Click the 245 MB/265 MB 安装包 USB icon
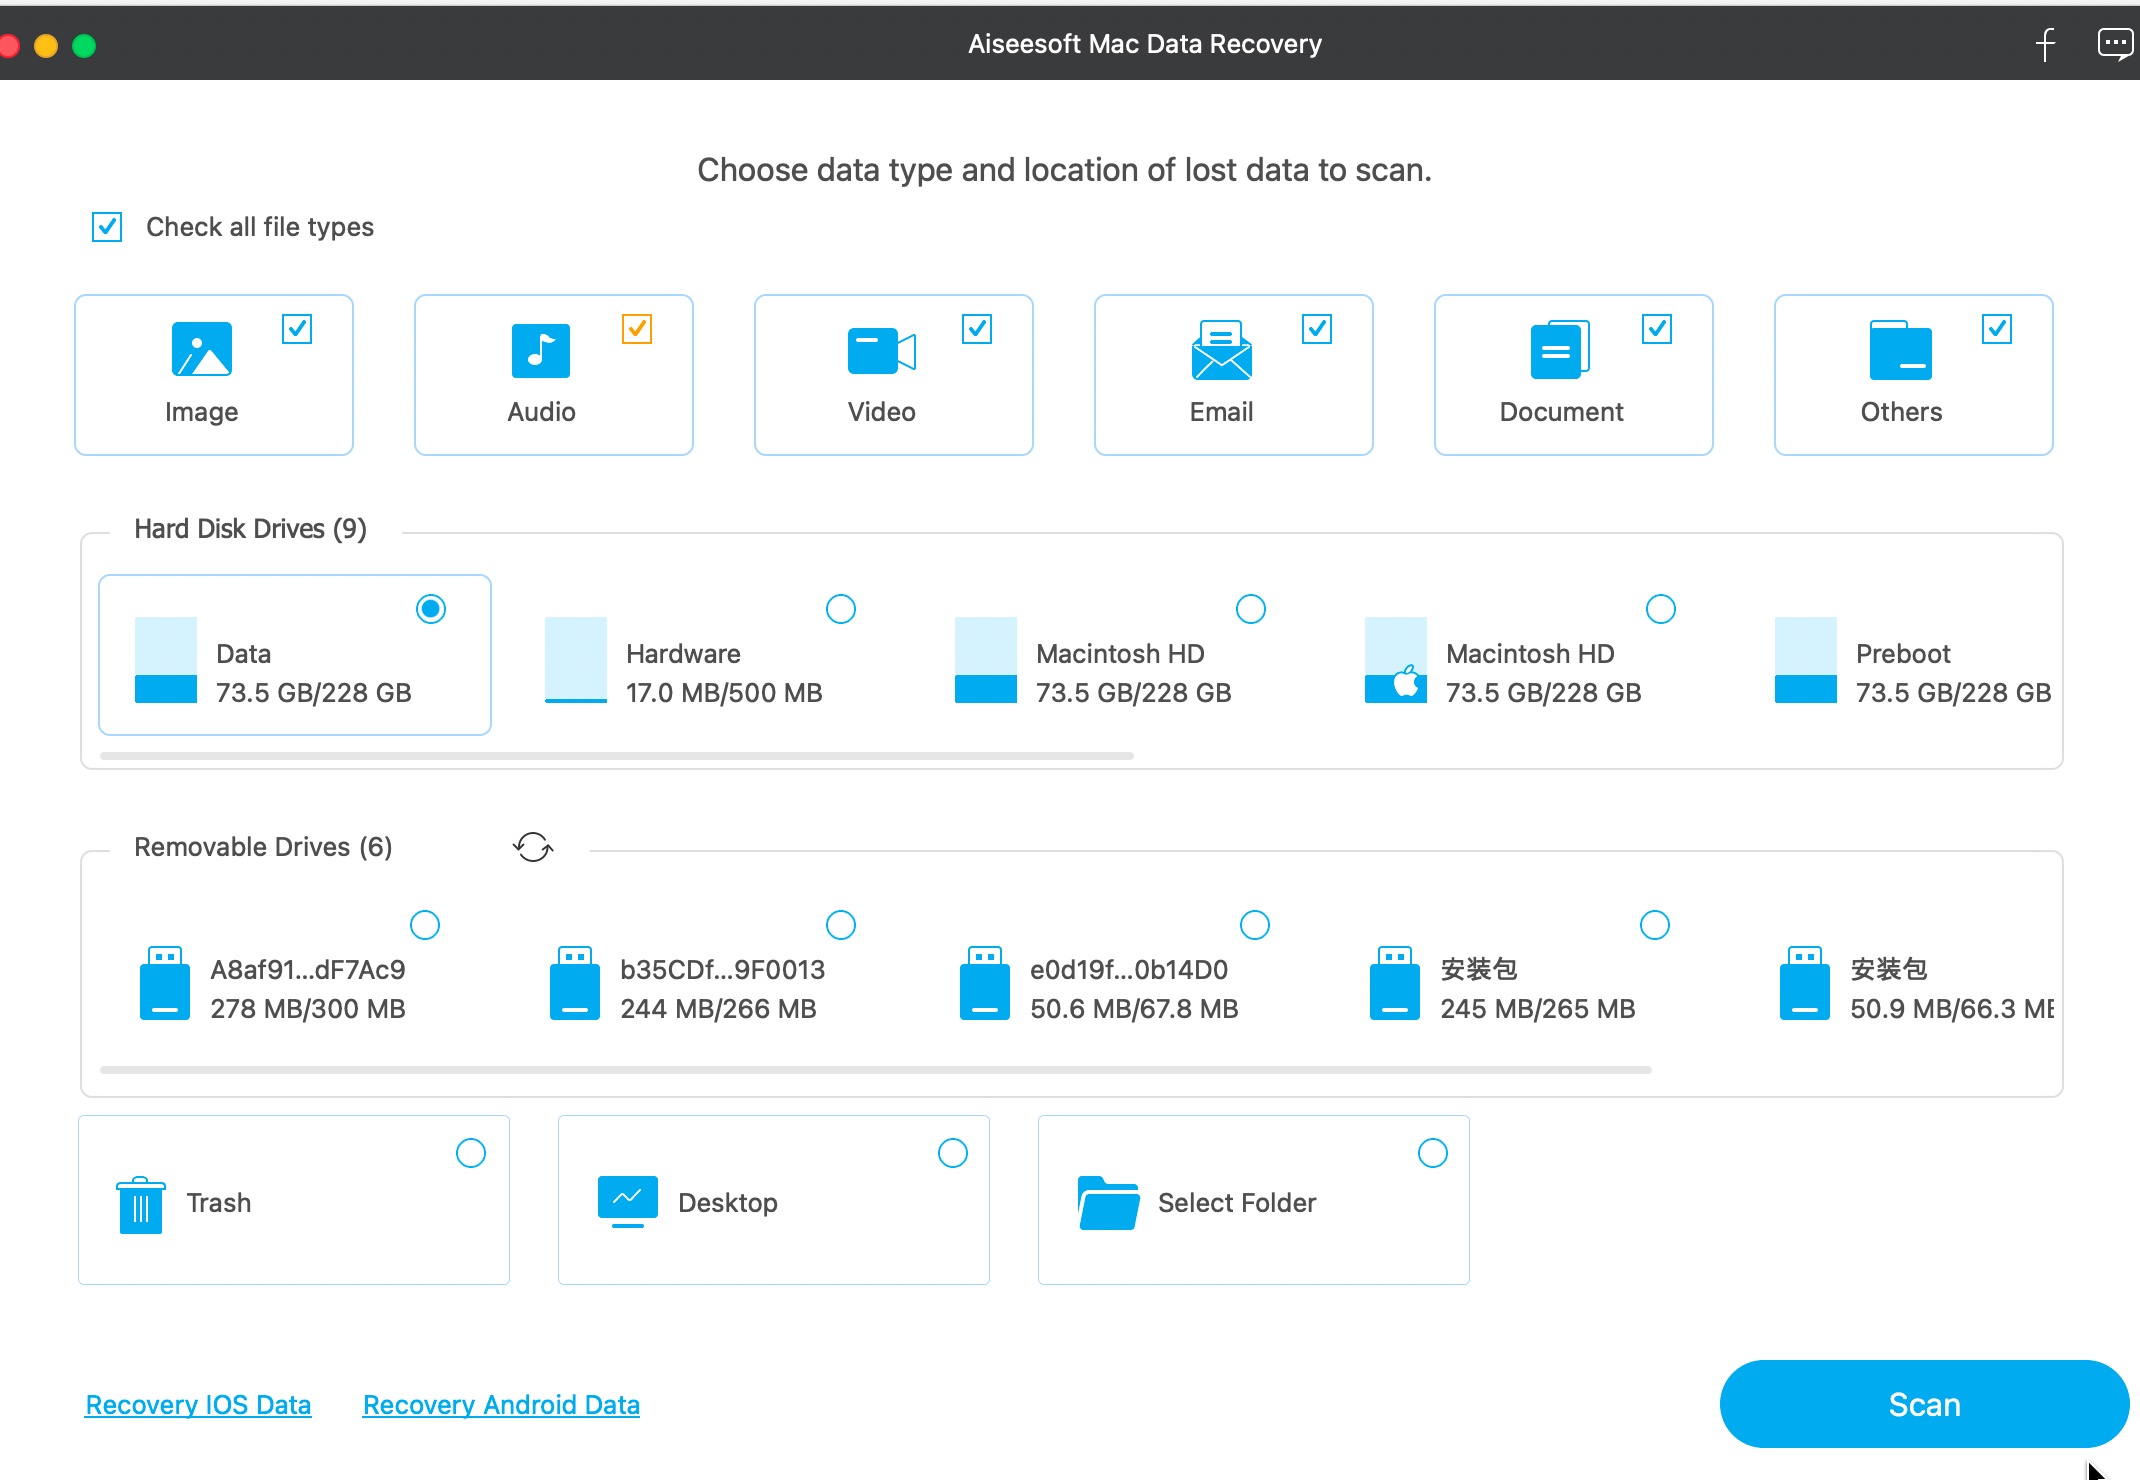This screenshot has width=2140, height=1480. point(1395,983)
